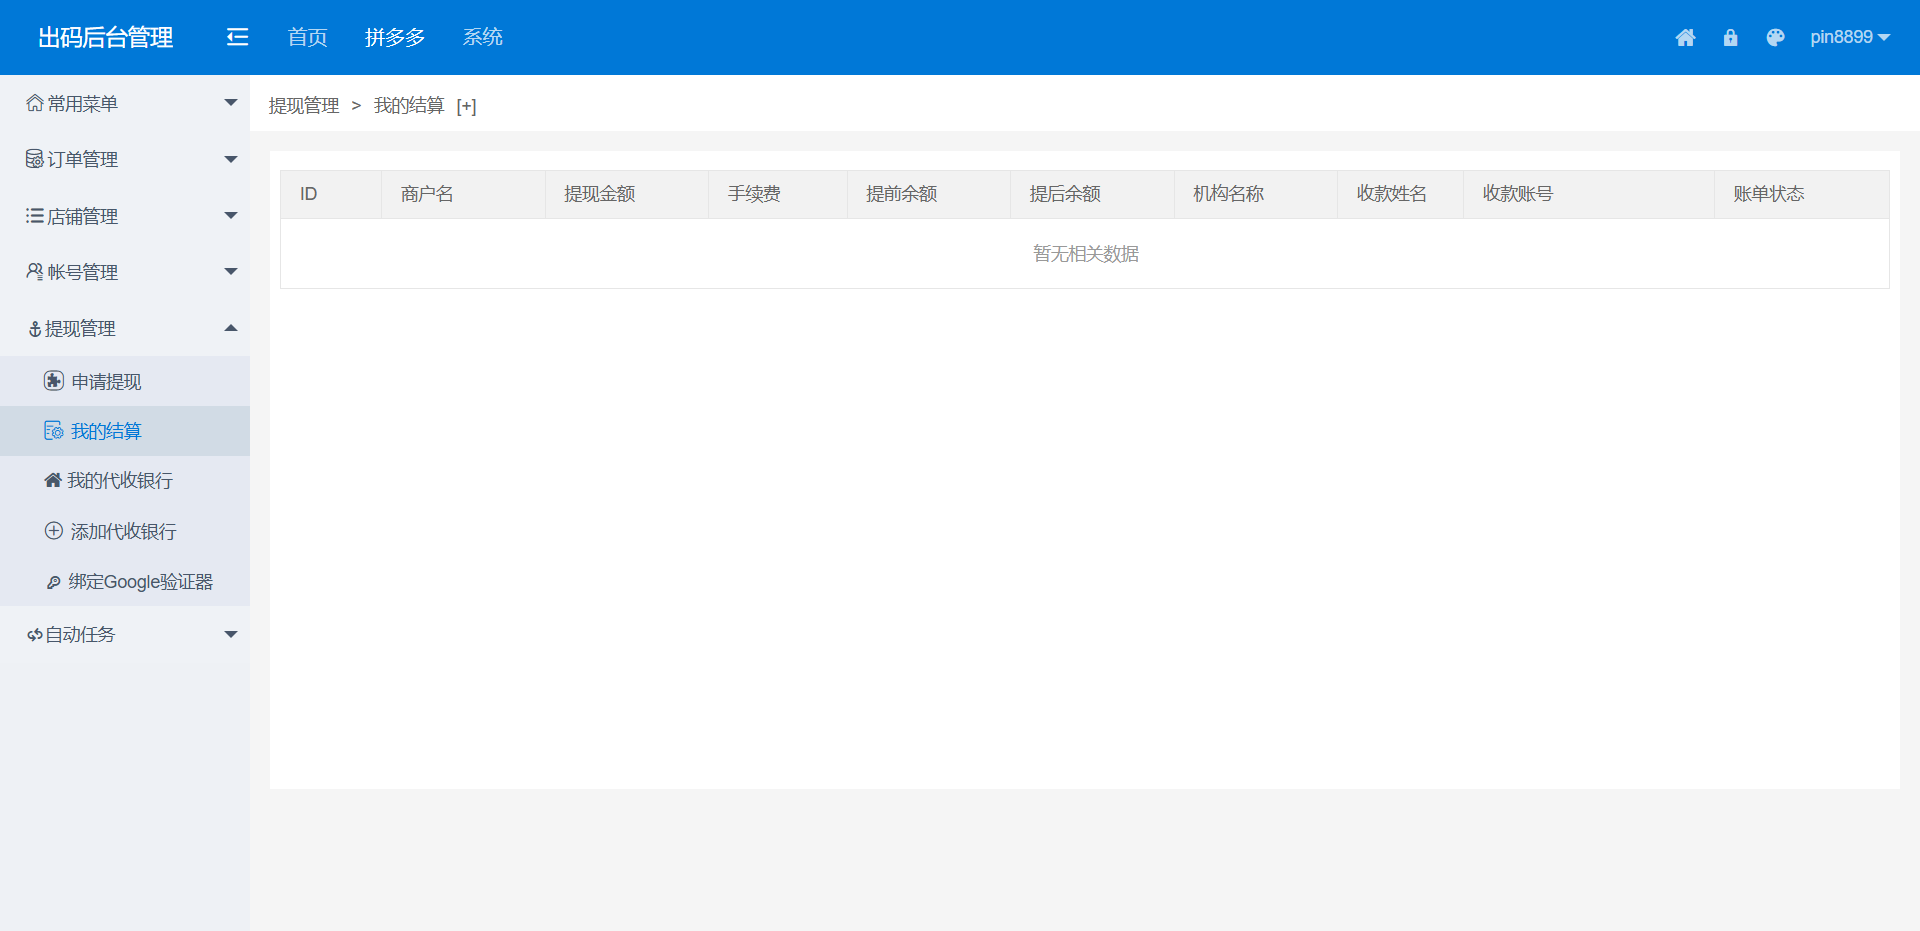Select the 系统 top navigation tab
The height and width of the screenshot is (931, 1920).
pos(482,37)
